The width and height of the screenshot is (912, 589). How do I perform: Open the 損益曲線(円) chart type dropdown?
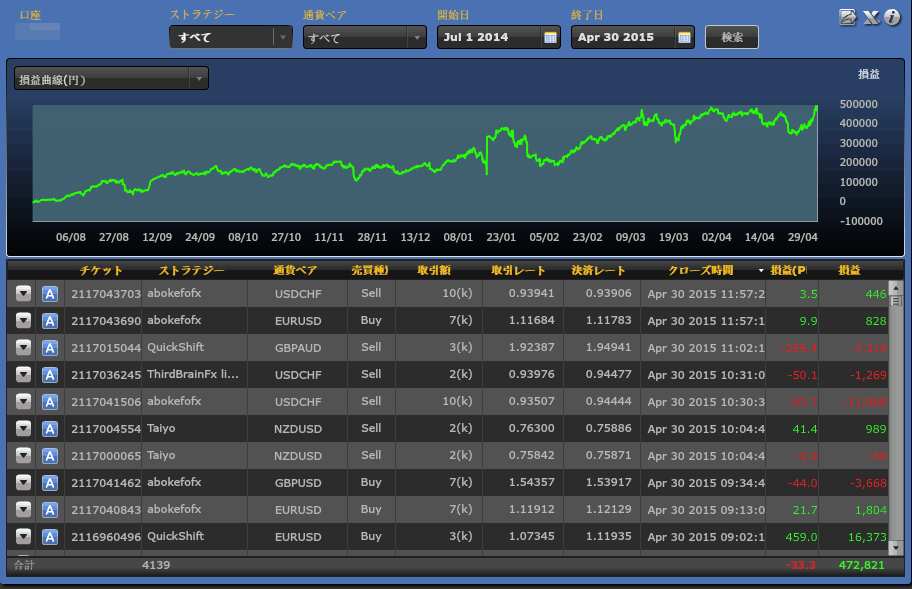click(x=111, y=78)
